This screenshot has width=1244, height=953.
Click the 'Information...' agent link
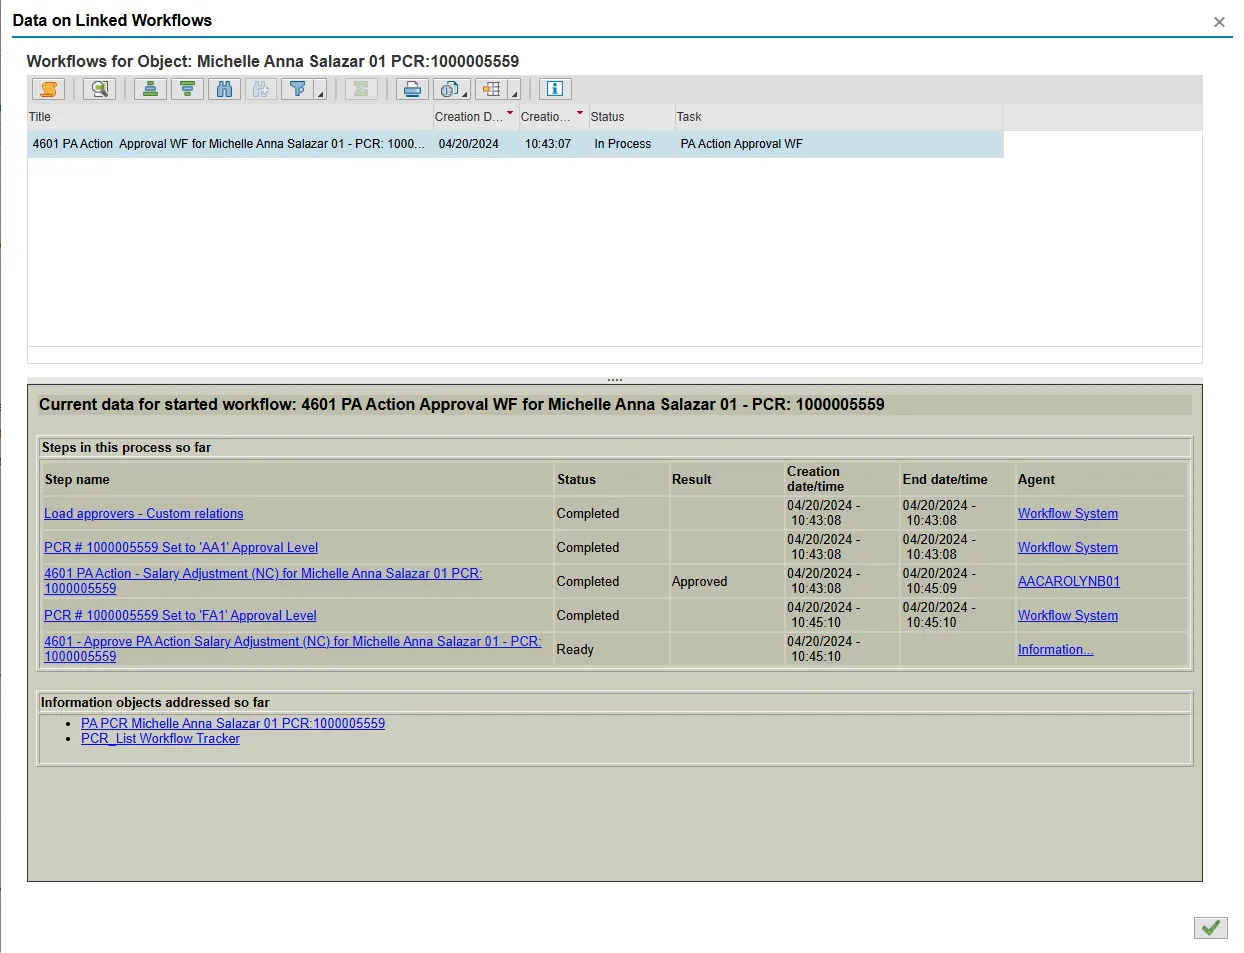1055,650
